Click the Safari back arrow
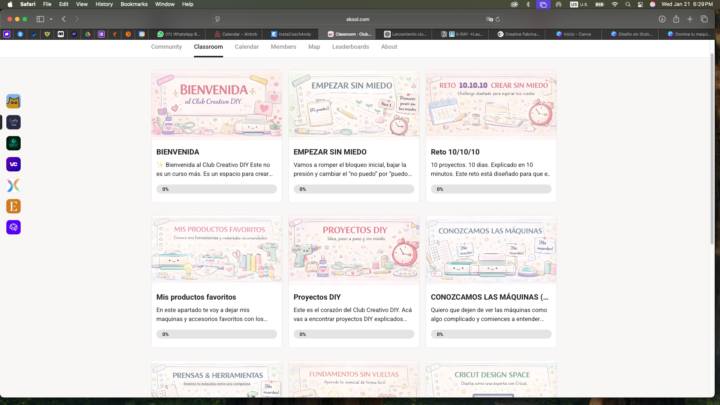The width and height of the screenshot is (720, 405). (64, 19)
